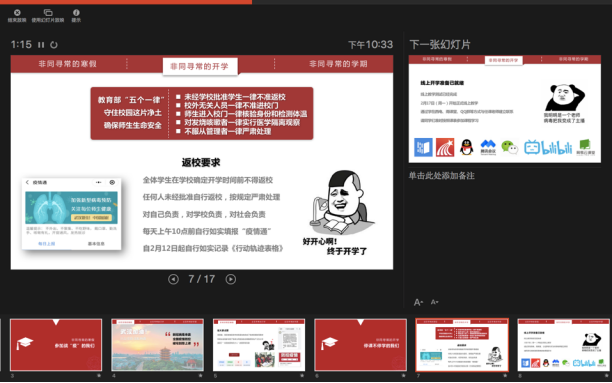This screenshot has height=383, width=612.
Task: Select slide 4 thumbnail with pagoda photo
Action: click(157, 345)
